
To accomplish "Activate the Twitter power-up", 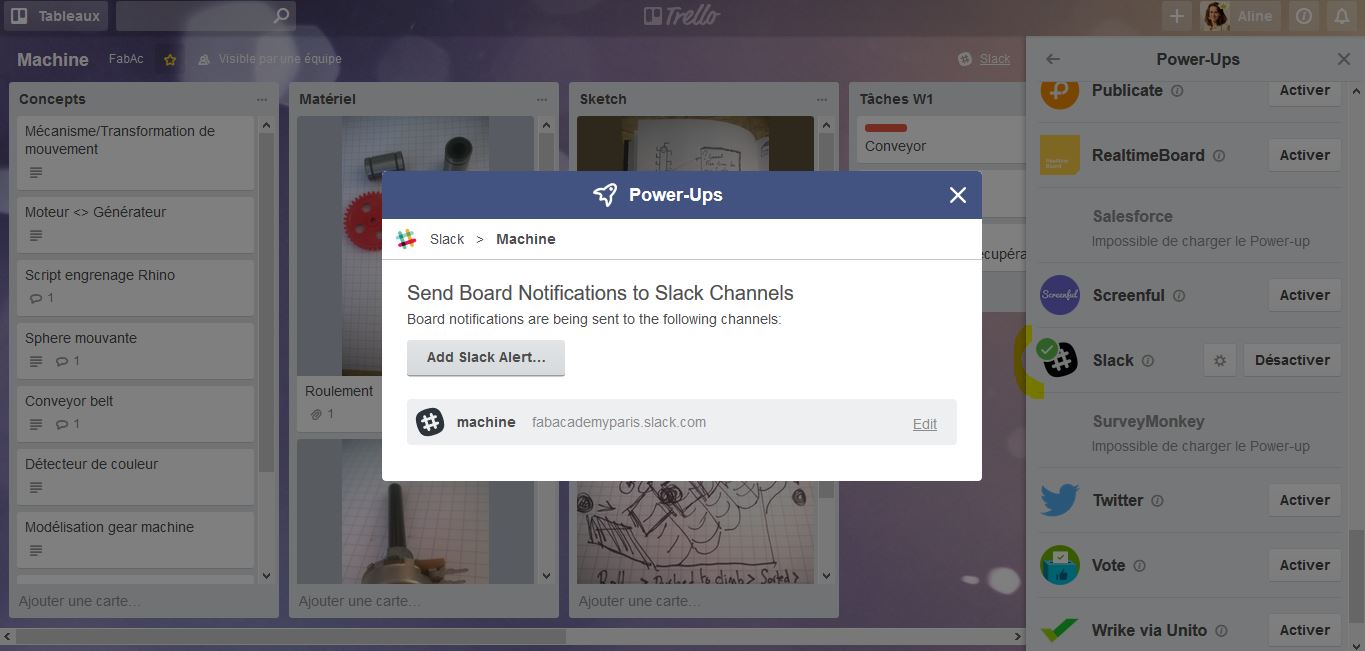I will [1305, 500].
